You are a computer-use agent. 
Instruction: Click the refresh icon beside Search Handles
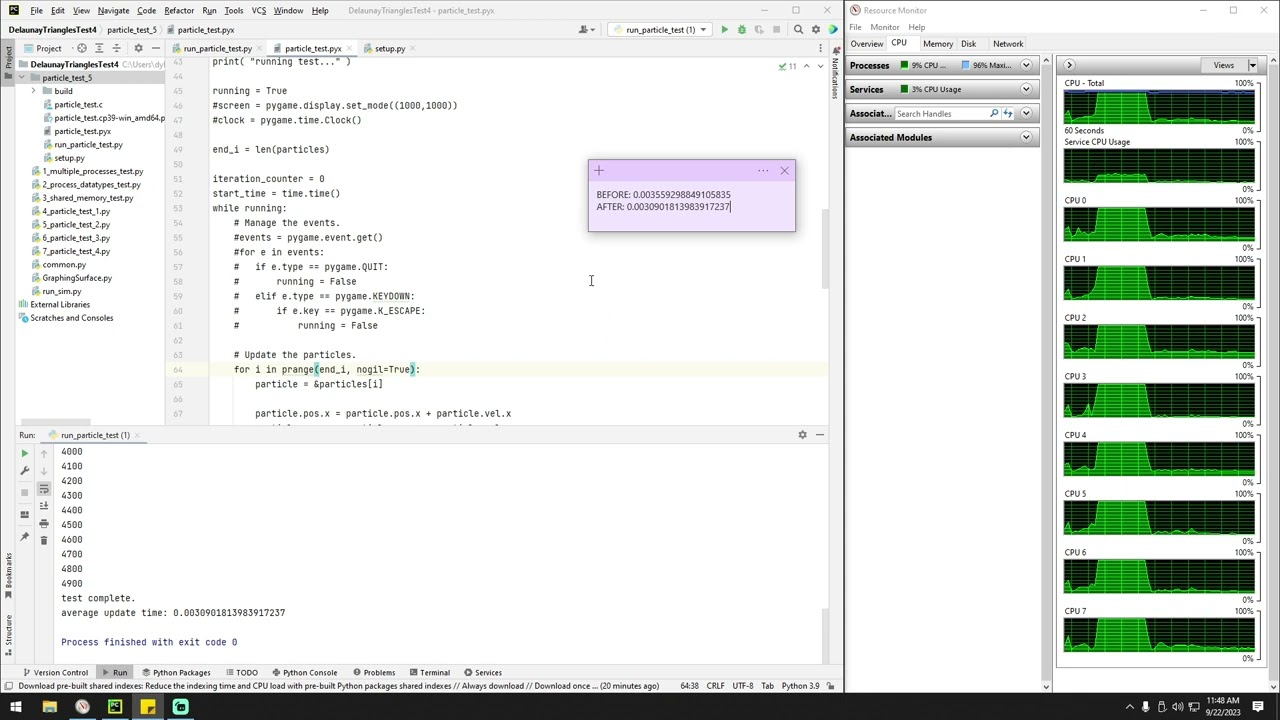[1008, 114]
